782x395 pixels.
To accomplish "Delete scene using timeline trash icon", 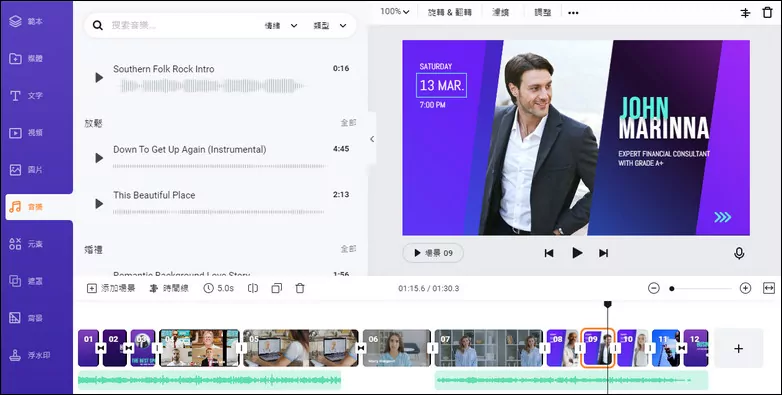I will click(300, 288).
